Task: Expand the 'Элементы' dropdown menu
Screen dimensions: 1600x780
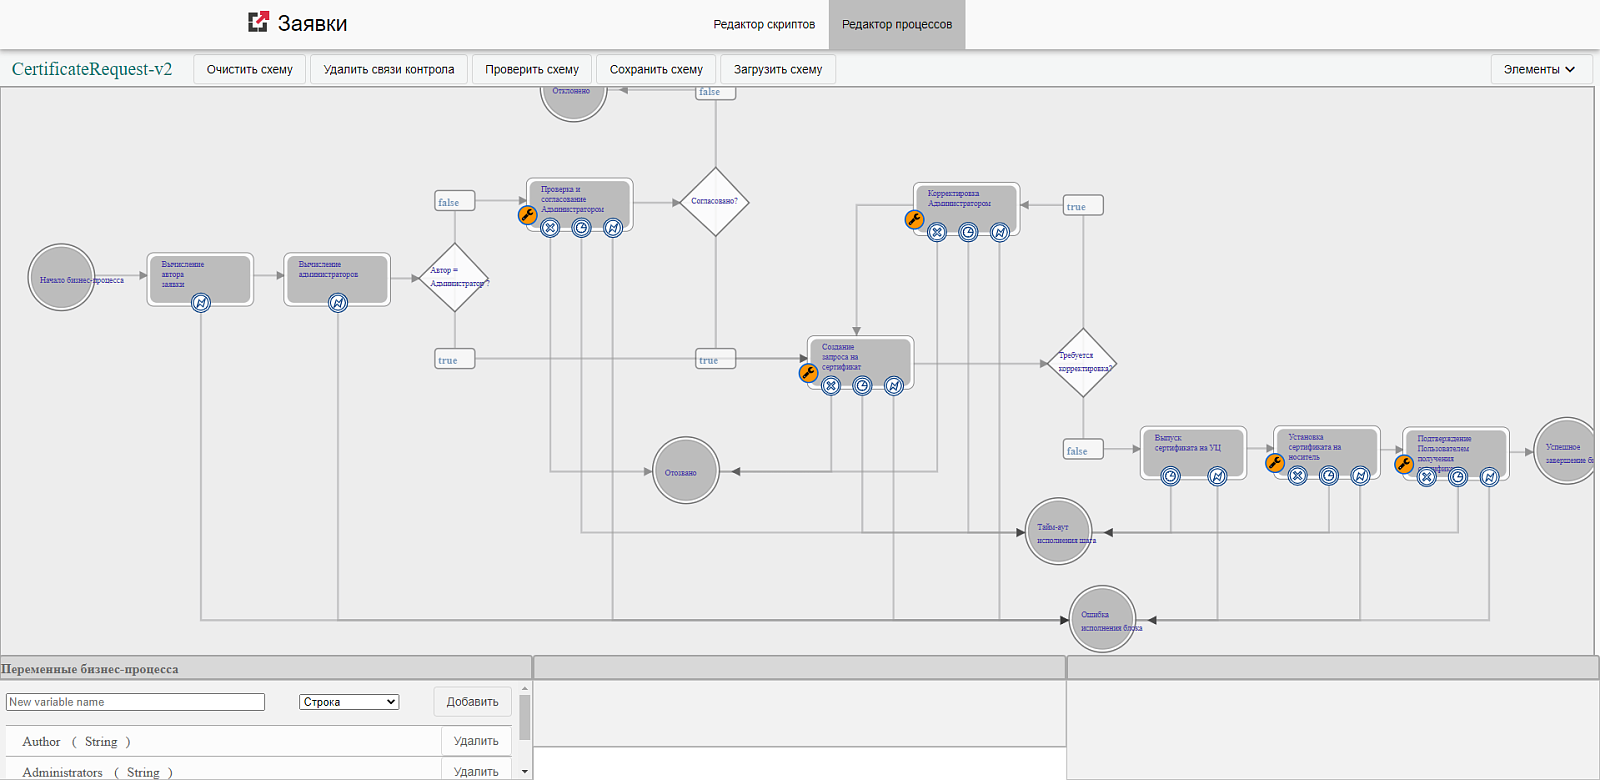Action: pos(1540,69)
